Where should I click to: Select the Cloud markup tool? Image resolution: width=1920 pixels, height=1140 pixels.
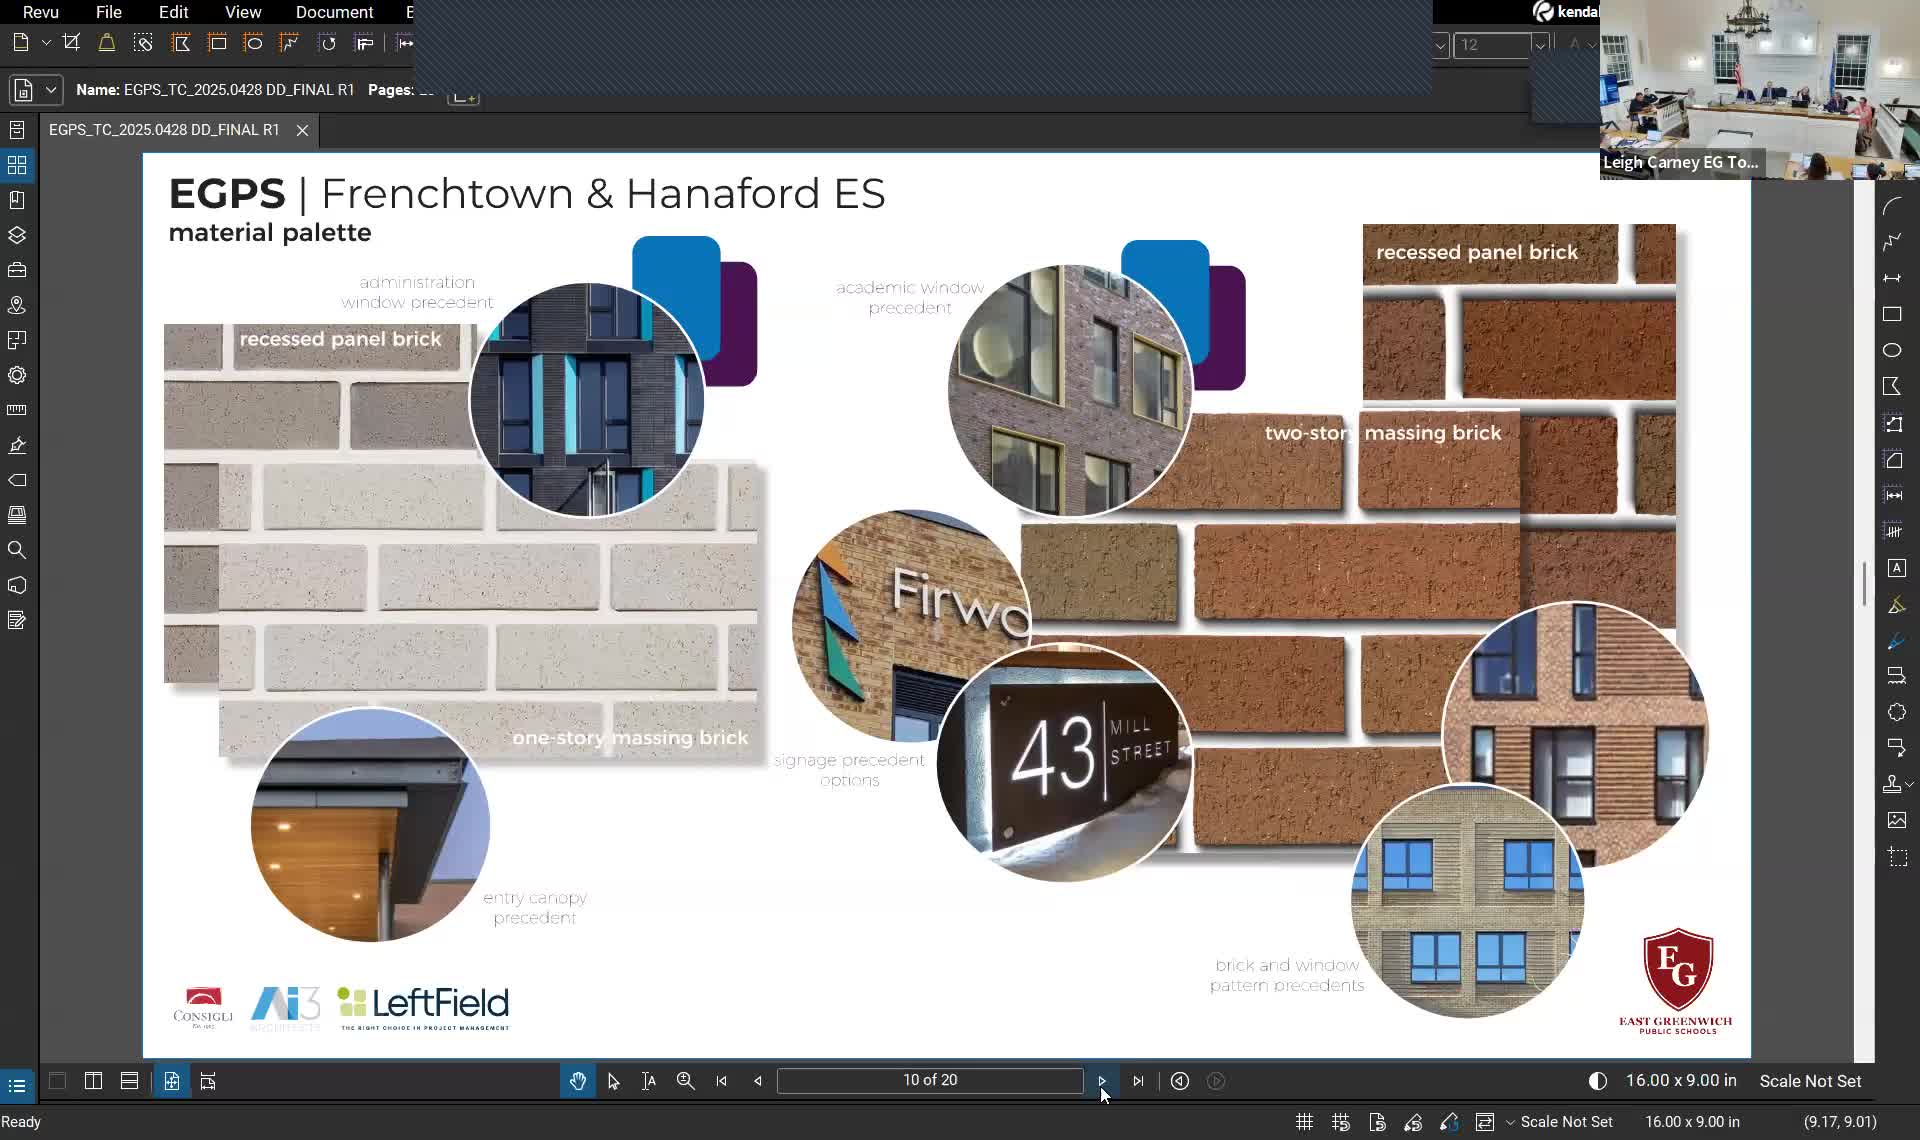pos(1896,712)
